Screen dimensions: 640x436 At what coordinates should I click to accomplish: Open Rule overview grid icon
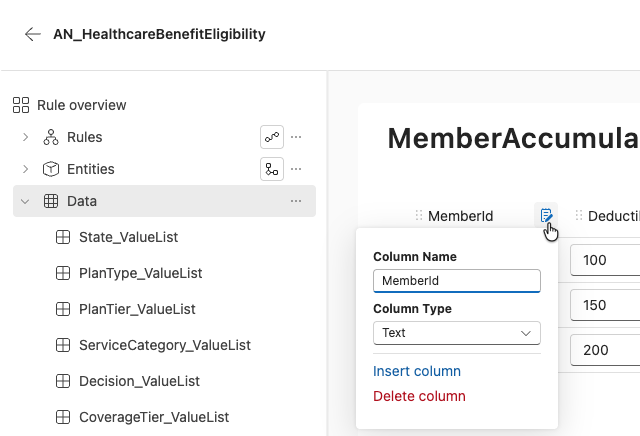click(21, 105)
